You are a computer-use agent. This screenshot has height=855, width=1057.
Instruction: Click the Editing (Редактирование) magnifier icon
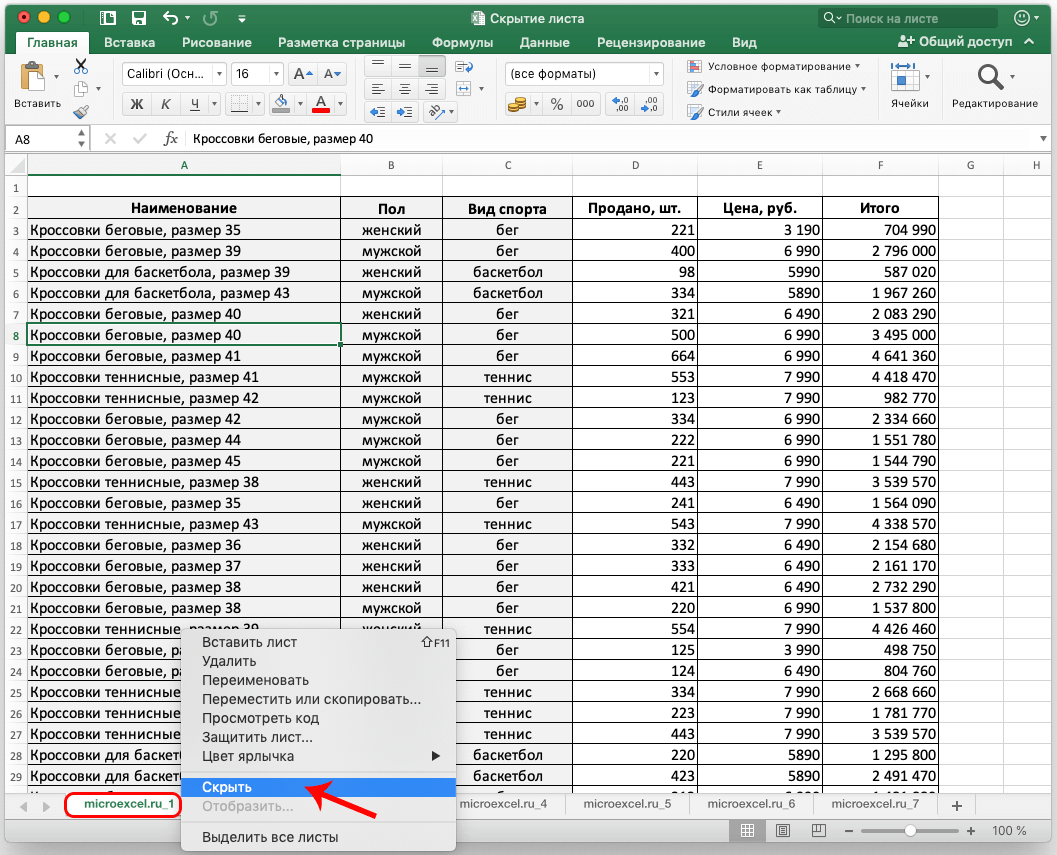990,78
